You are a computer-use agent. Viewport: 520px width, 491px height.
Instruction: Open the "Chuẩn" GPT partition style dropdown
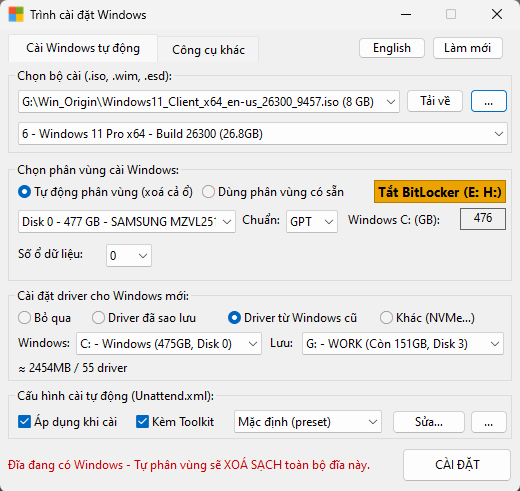coord(312,221)
